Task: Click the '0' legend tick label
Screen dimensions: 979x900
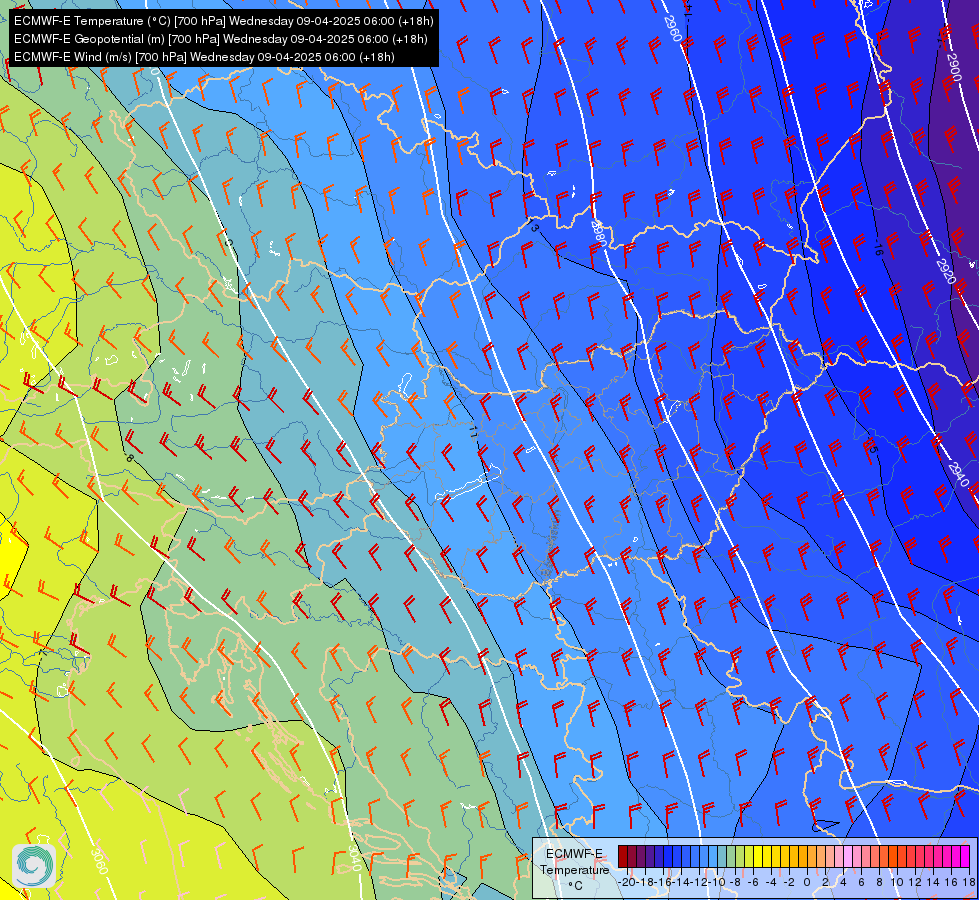Action: pos(807,882)
